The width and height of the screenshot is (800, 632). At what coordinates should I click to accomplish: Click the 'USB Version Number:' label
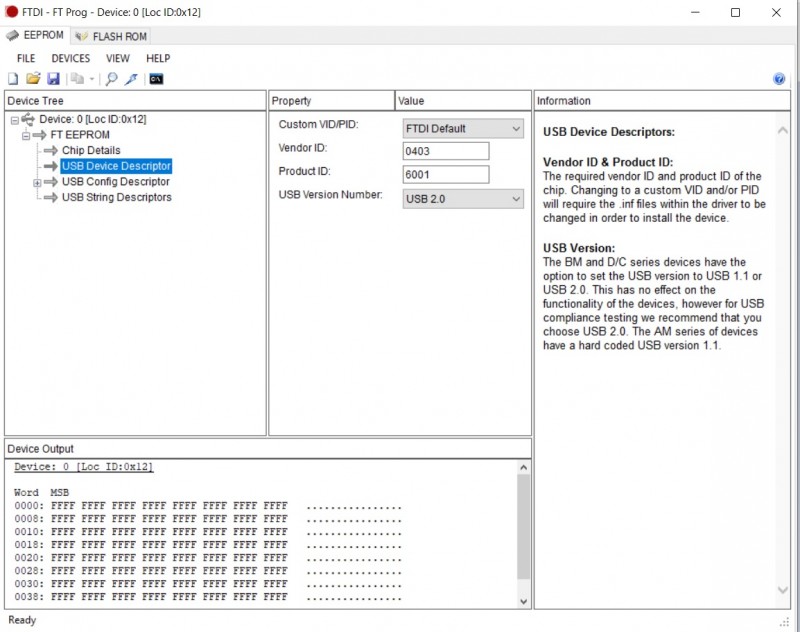tap(331, 195)
